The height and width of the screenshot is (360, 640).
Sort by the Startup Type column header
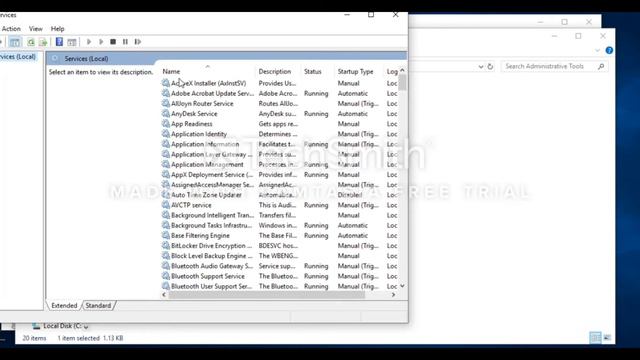pyautogui.click(x=360, y=71)
